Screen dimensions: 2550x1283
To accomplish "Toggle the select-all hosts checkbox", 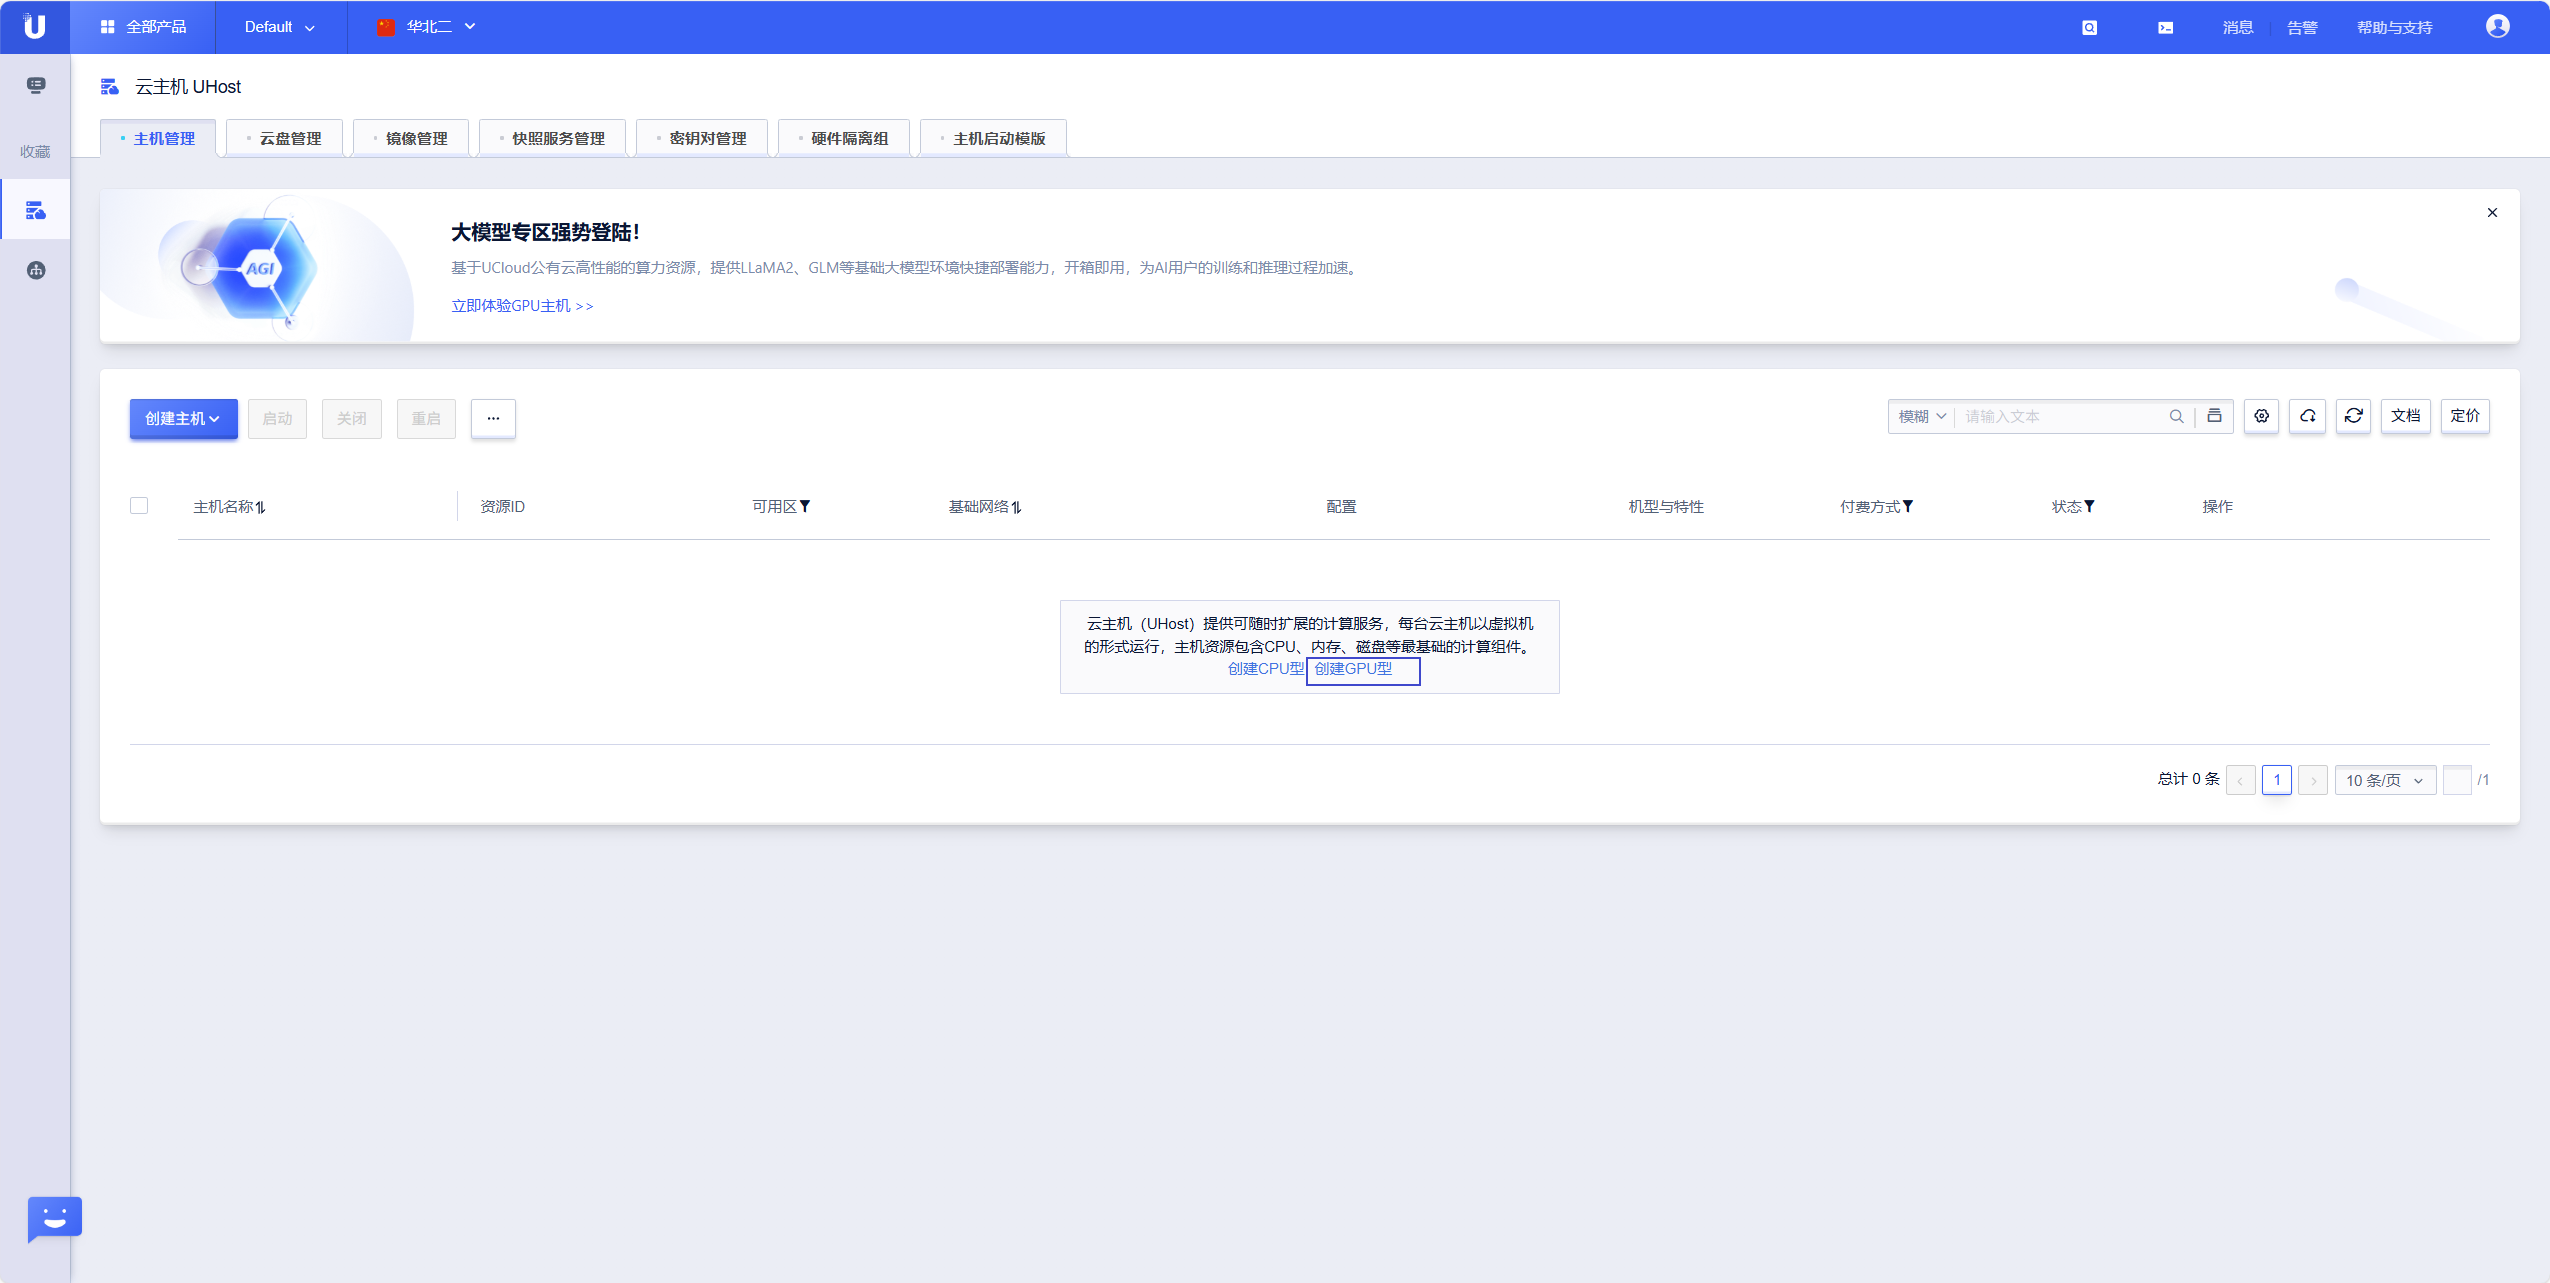I will [139, 506].
